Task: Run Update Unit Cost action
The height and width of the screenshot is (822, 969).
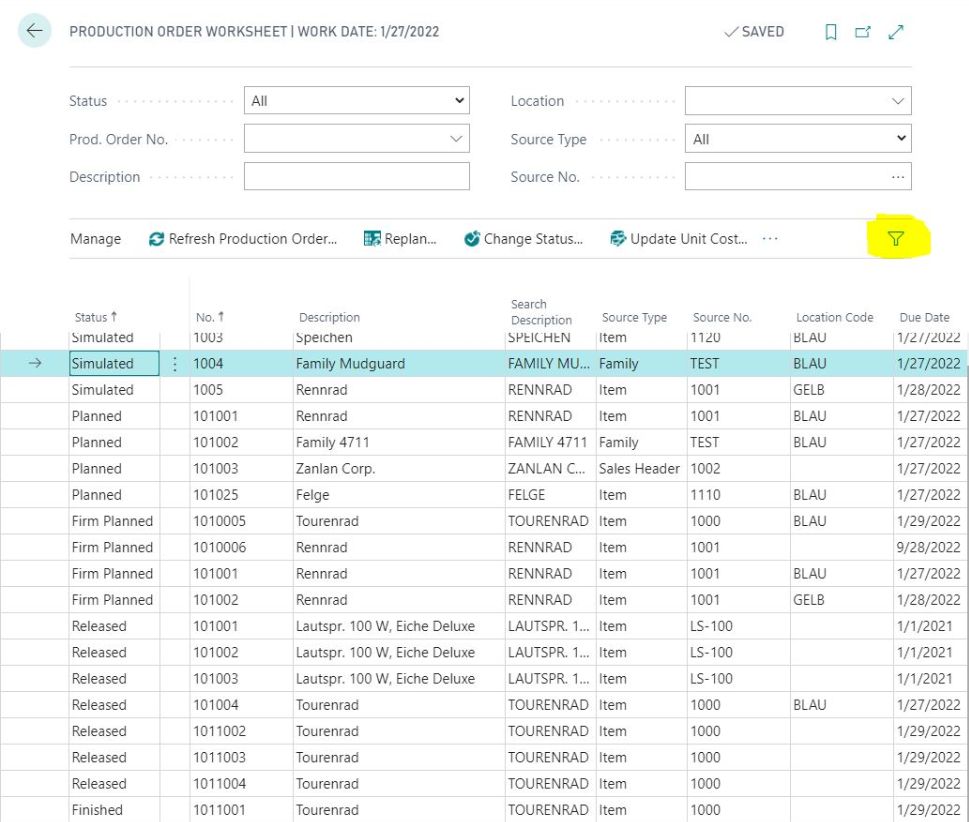Action: coord(679,239)
